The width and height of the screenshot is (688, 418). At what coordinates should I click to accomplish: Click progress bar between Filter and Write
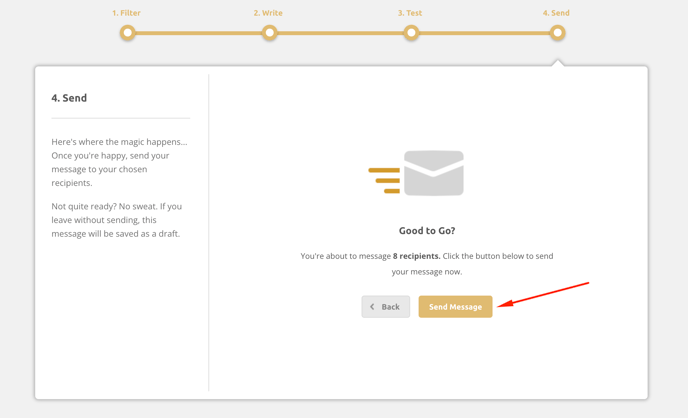(x=198, y=33)
